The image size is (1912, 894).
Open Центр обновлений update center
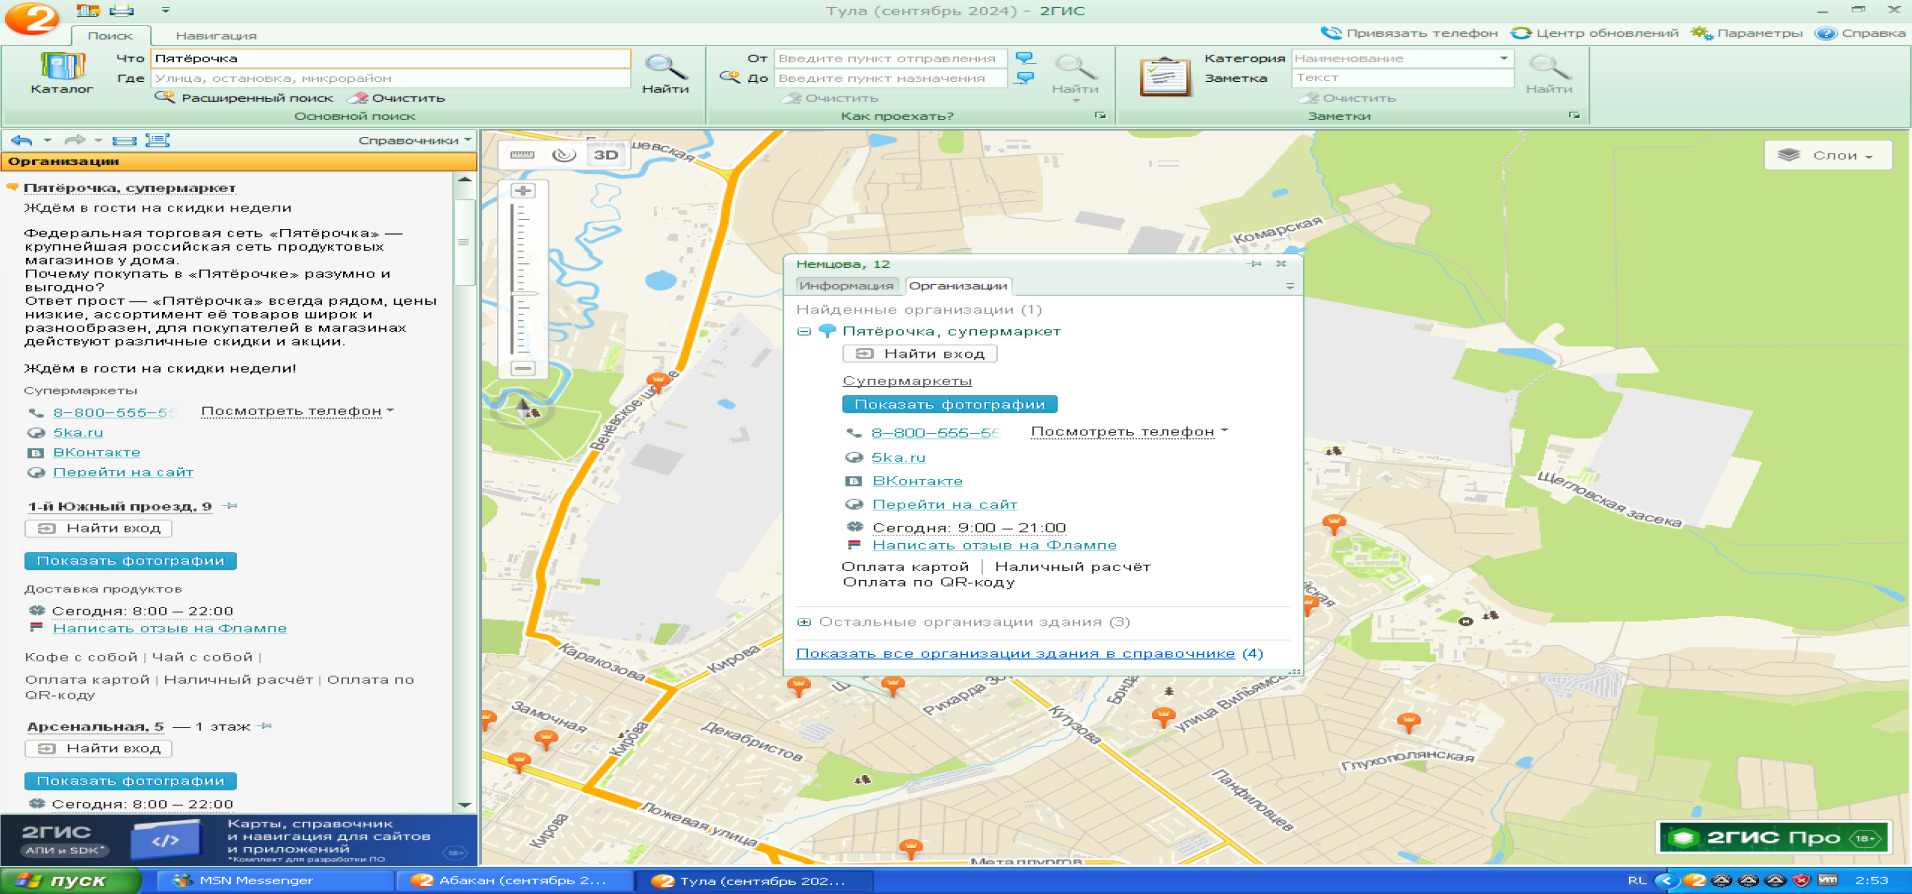(x=1594, y=33)
